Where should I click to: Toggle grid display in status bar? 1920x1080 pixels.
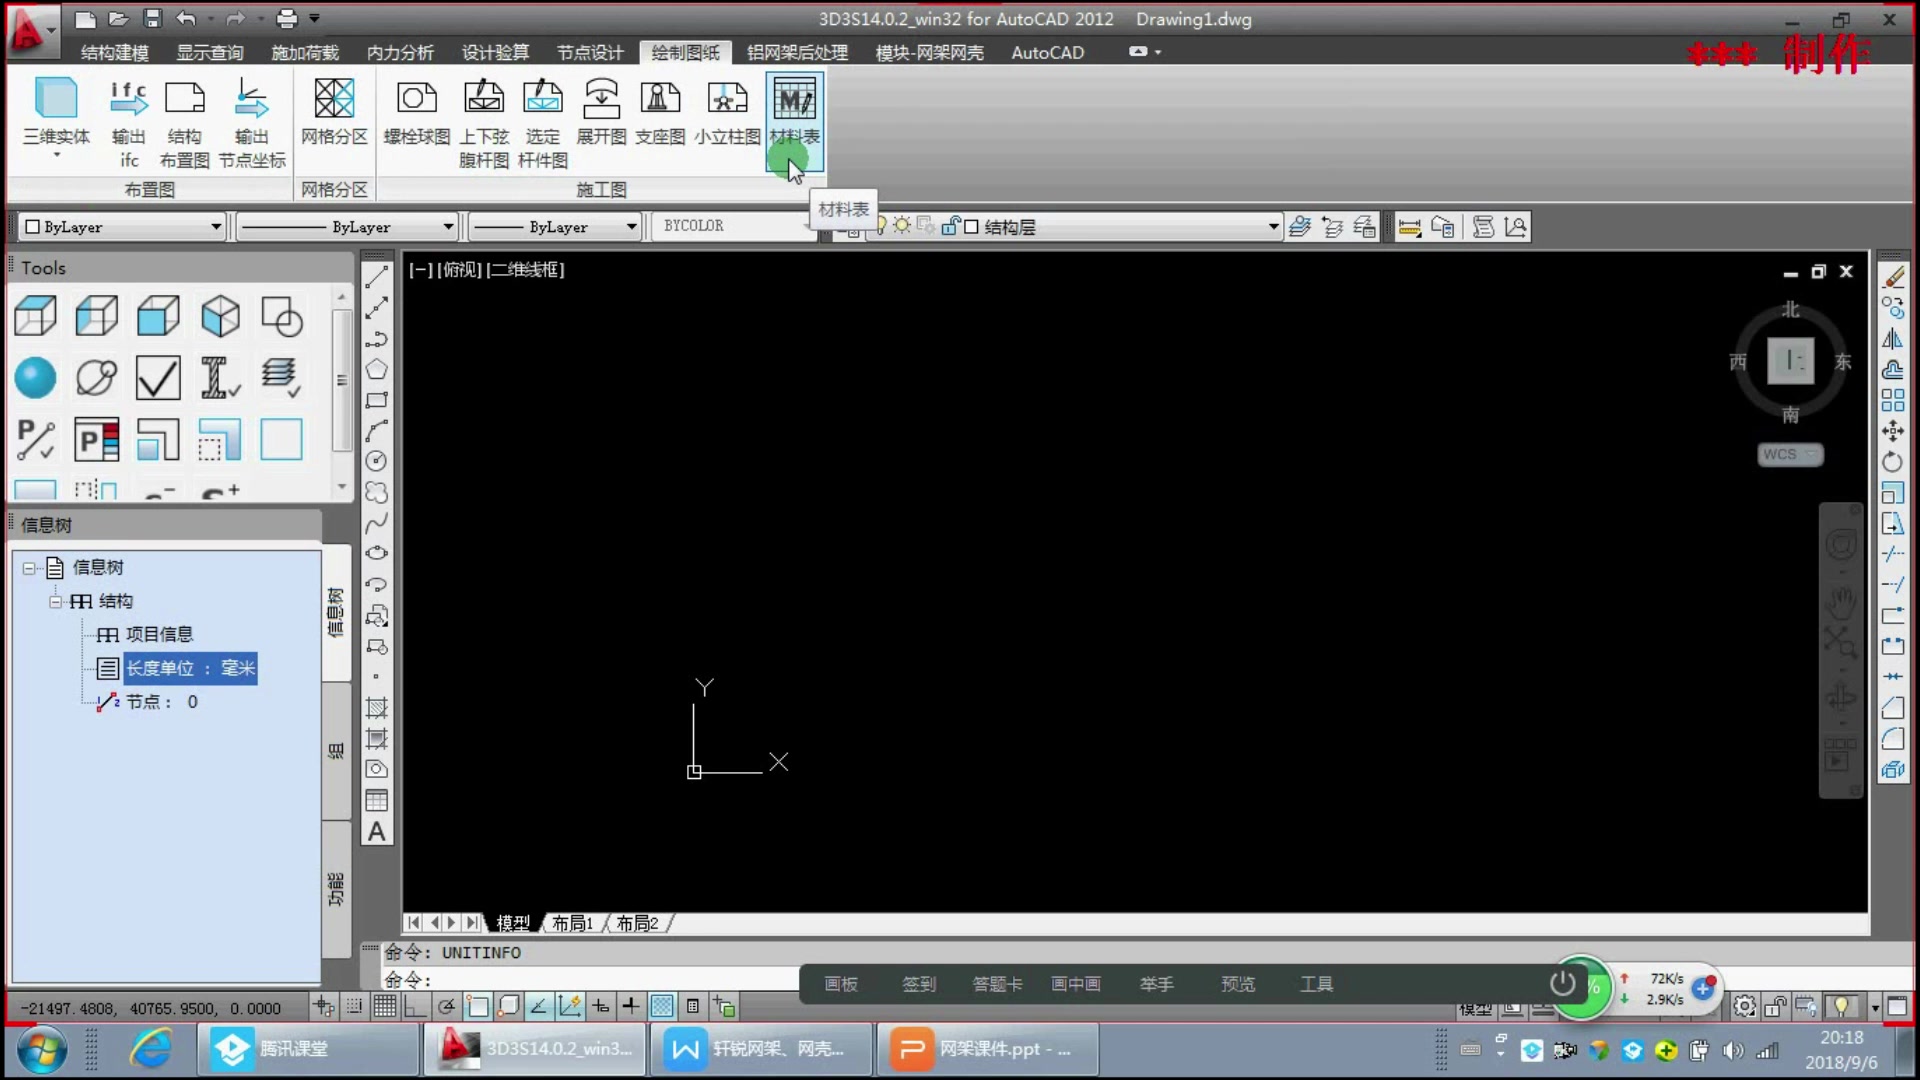pyautogui.click(x=385, y=1007)
